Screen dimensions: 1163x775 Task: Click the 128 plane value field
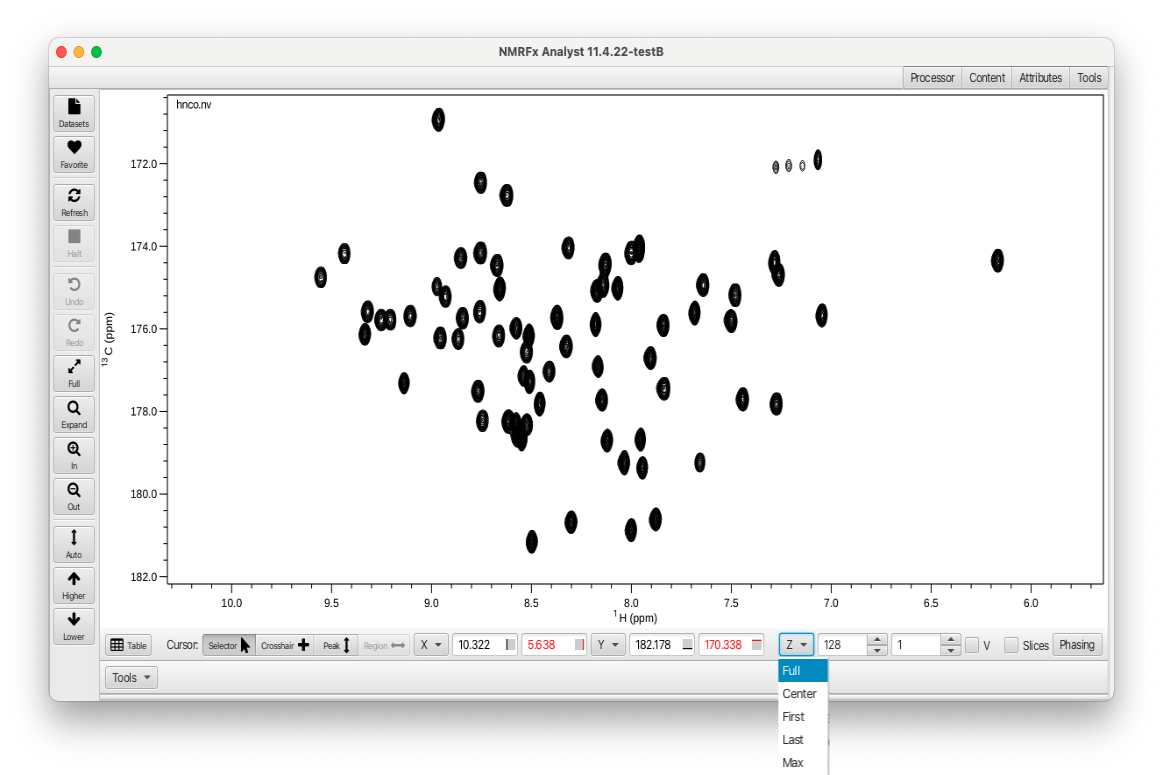(842, 646)
